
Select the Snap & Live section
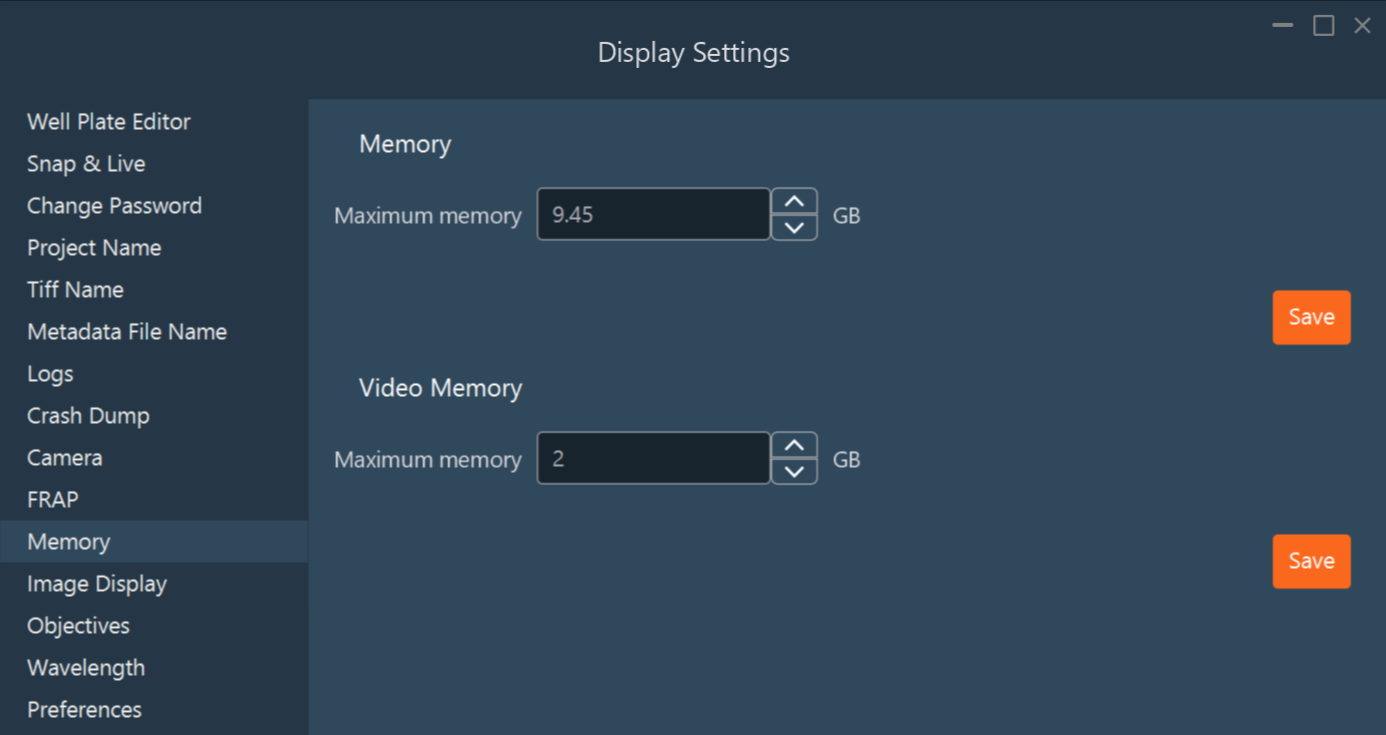(x=86, y=163)
